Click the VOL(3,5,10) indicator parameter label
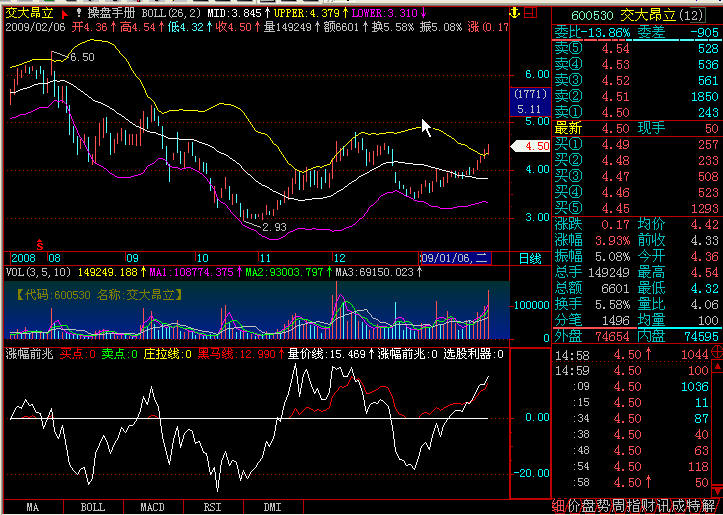The width and height of the screenshot is (723, 515). (x=39, y=272)
